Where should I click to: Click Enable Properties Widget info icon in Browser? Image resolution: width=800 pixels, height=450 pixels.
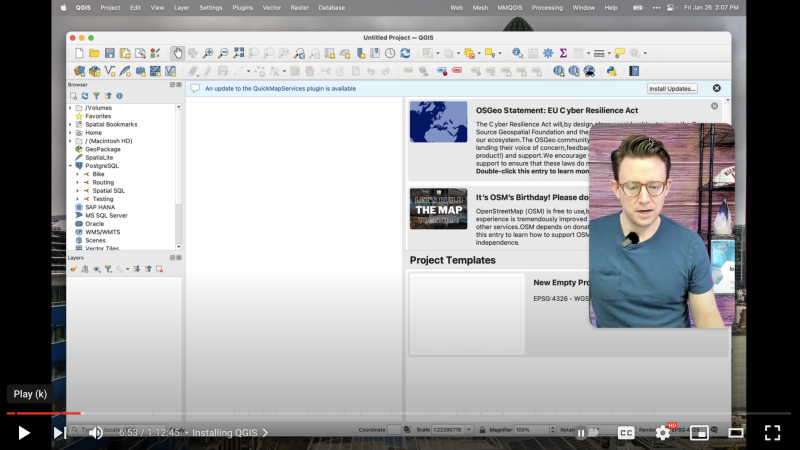[x=119, y=96]
